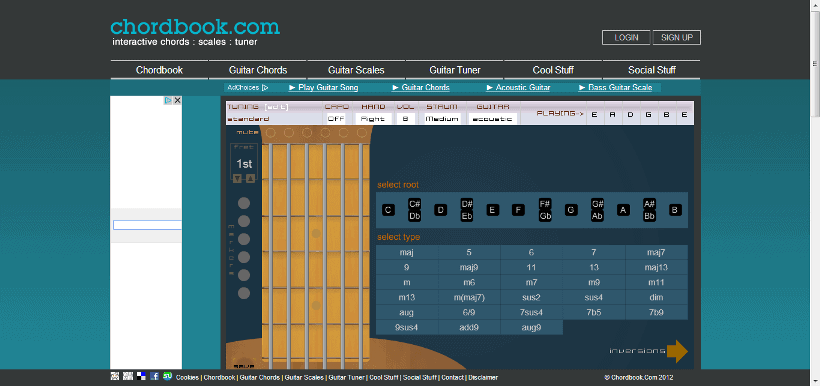Viewport: 820px width, 386px height.
Task: Click the Facebook icon in the footer
Action: click(155, 376)
